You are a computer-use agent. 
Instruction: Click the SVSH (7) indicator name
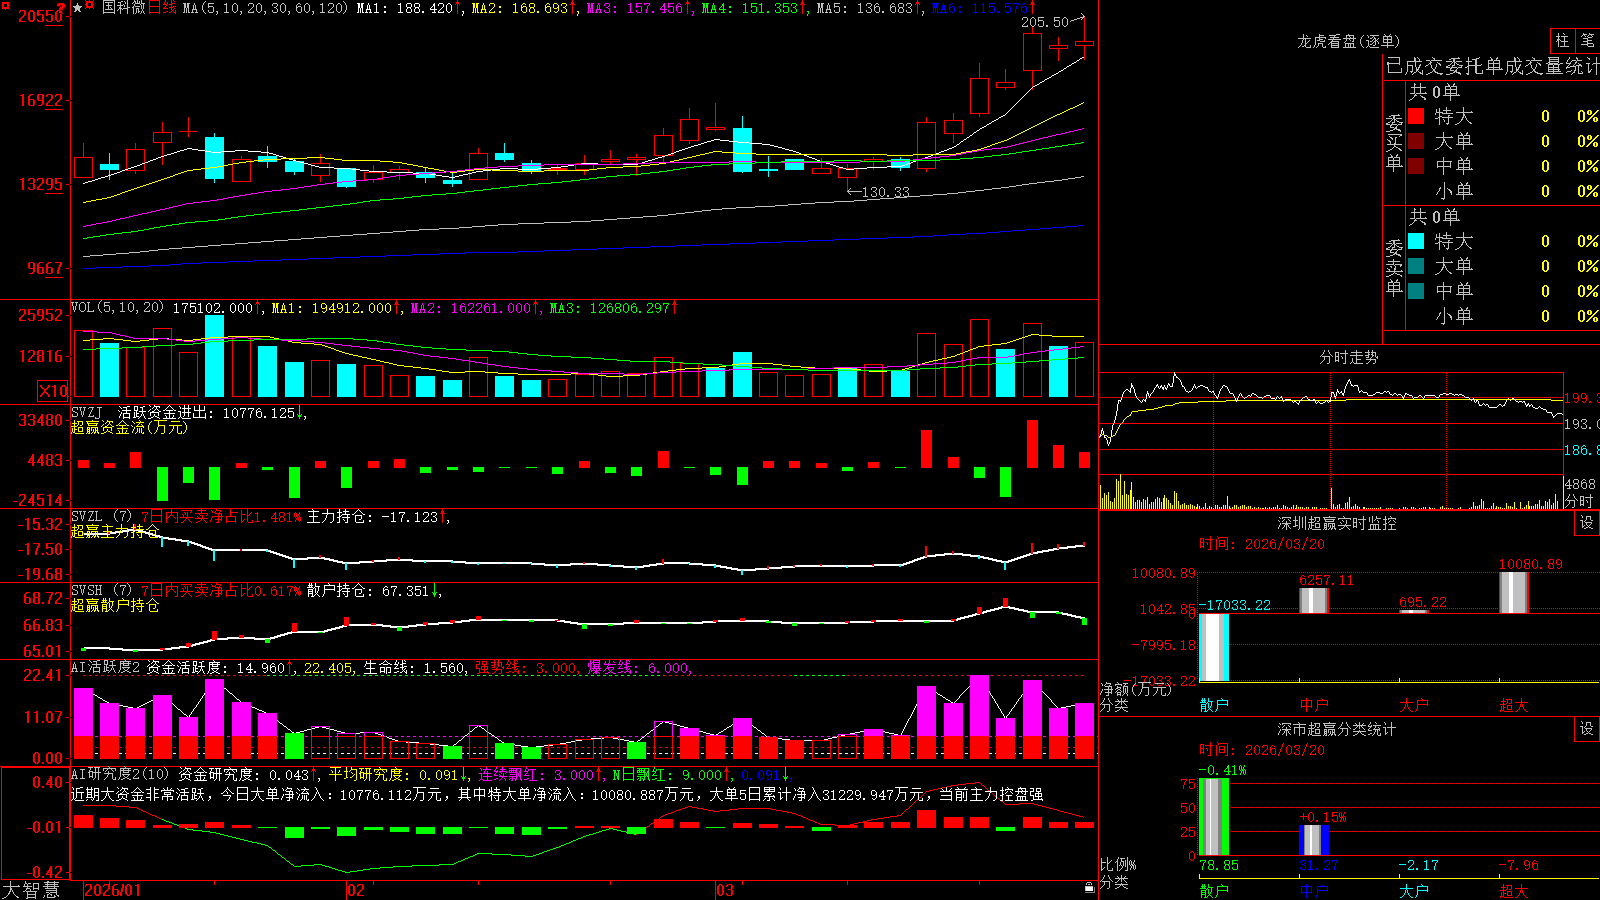[x=102, y=591]
